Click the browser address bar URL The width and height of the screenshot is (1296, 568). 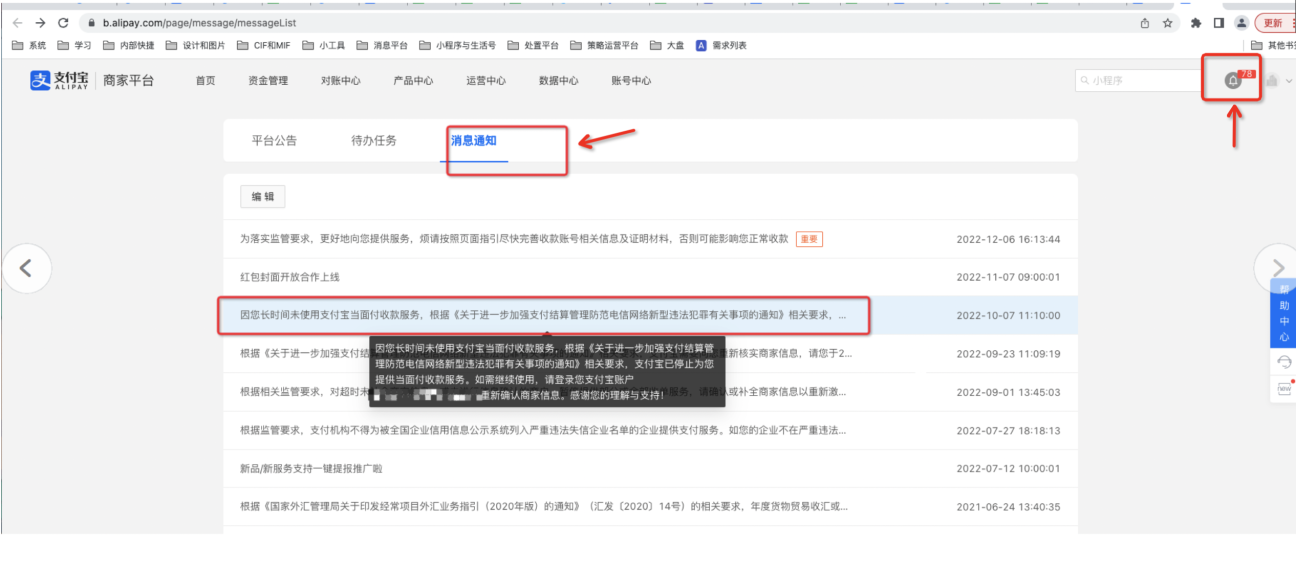(x=199, y=23)
